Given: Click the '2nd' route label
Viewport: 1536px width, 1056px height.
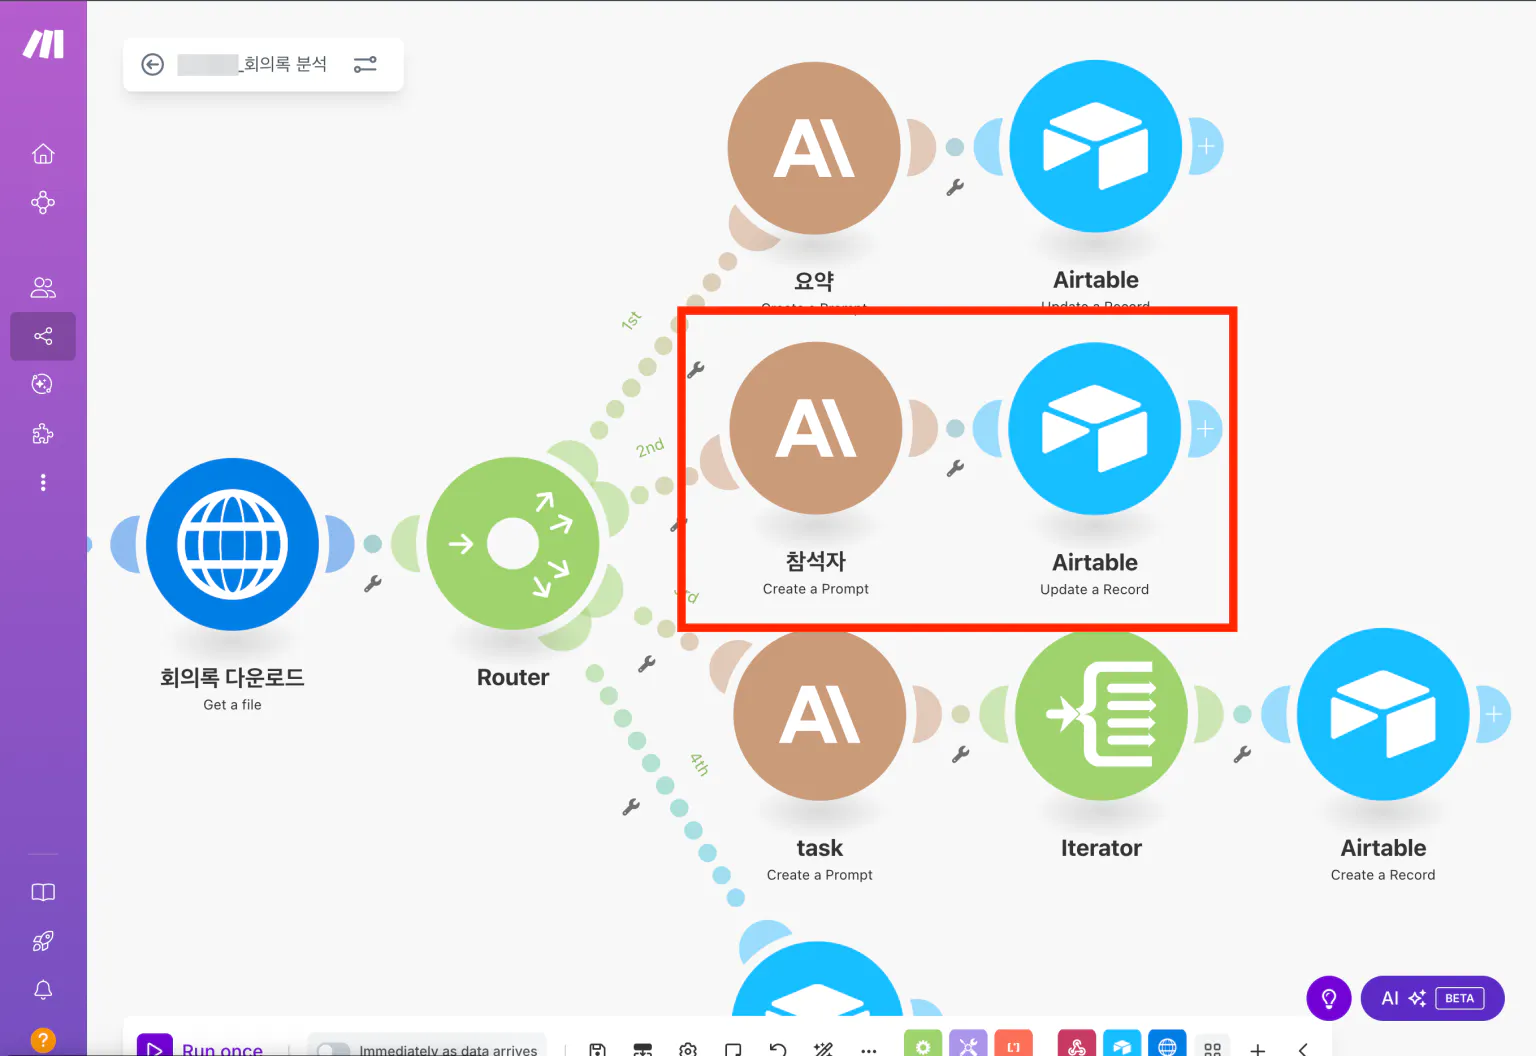Looking at the screenshot, I should click(650, 447).
